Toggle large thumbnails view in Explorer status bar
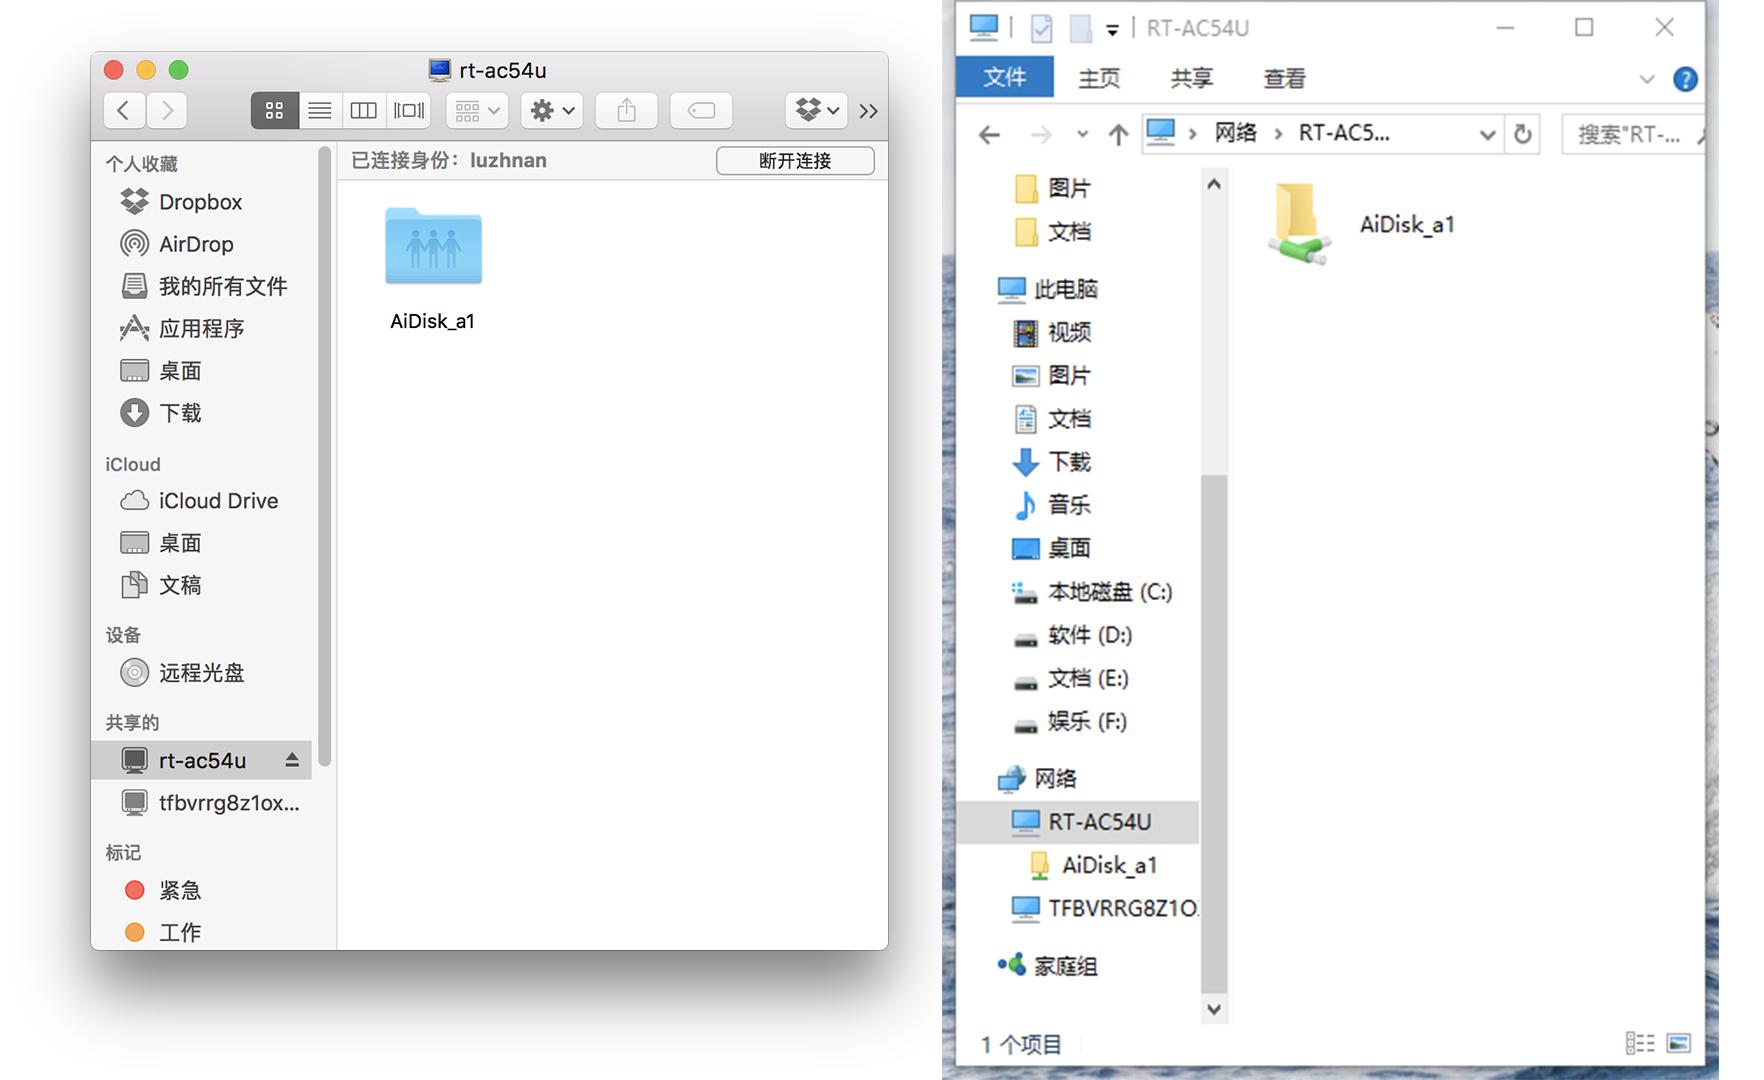Image resolution: width=1764 pixels, height=1080 pixels. [x=1678, y=1043]
